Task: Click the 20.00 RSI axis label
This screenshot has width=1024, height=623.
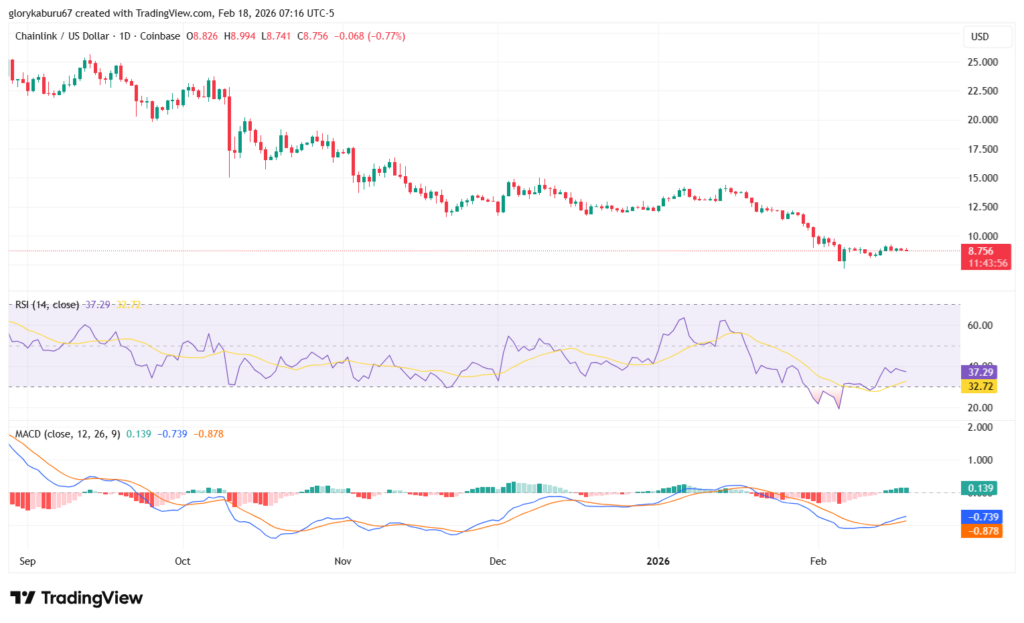Action: (x=980, y=407)
